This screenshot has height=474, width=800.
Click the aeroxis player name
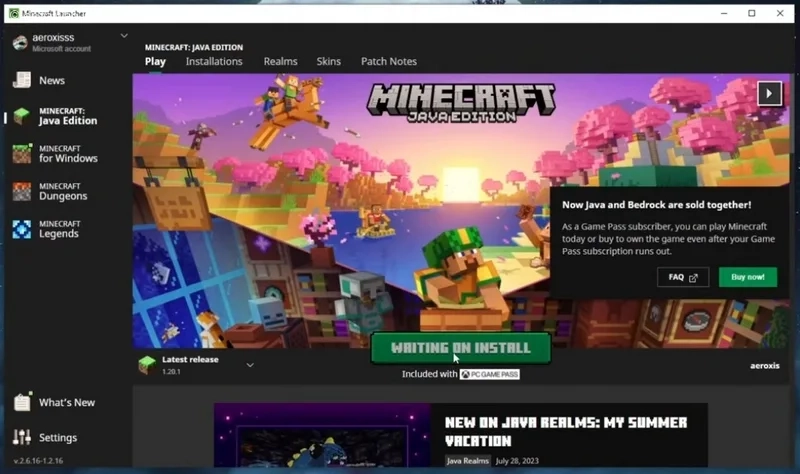pos(764,365)
